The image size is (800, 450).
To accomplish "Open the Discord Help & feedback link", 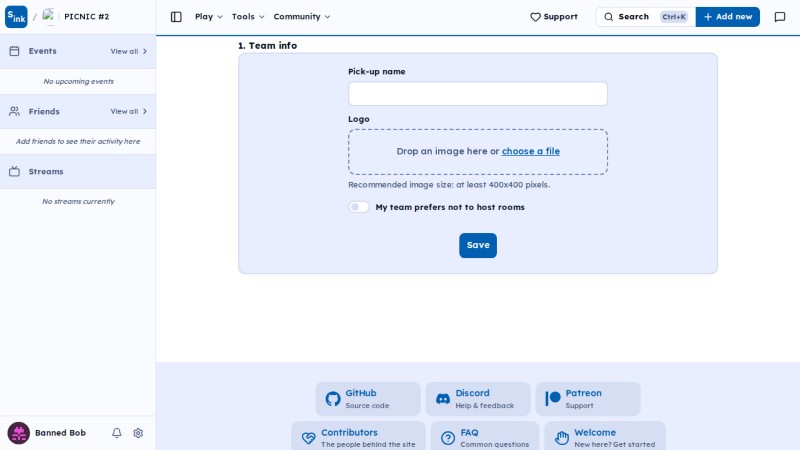I will point(478,399).
